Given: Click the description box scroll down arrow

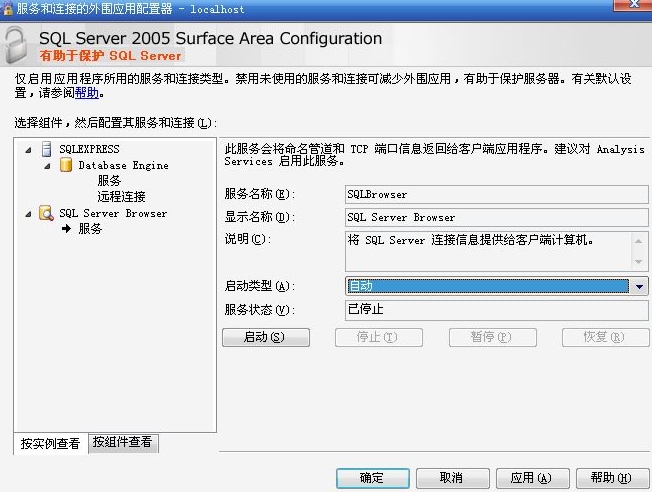Looking at the screenshot, I should pyautogui.click(x=639, y=262).
